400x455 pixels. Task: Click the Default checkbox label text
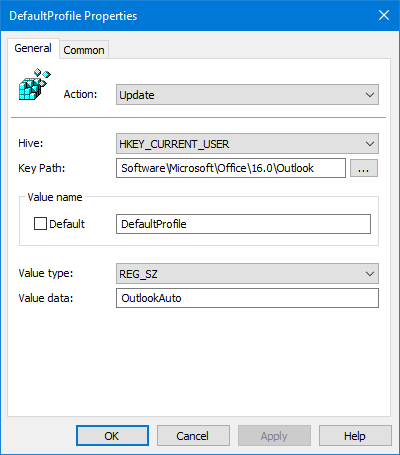click(x=67, y=224)
